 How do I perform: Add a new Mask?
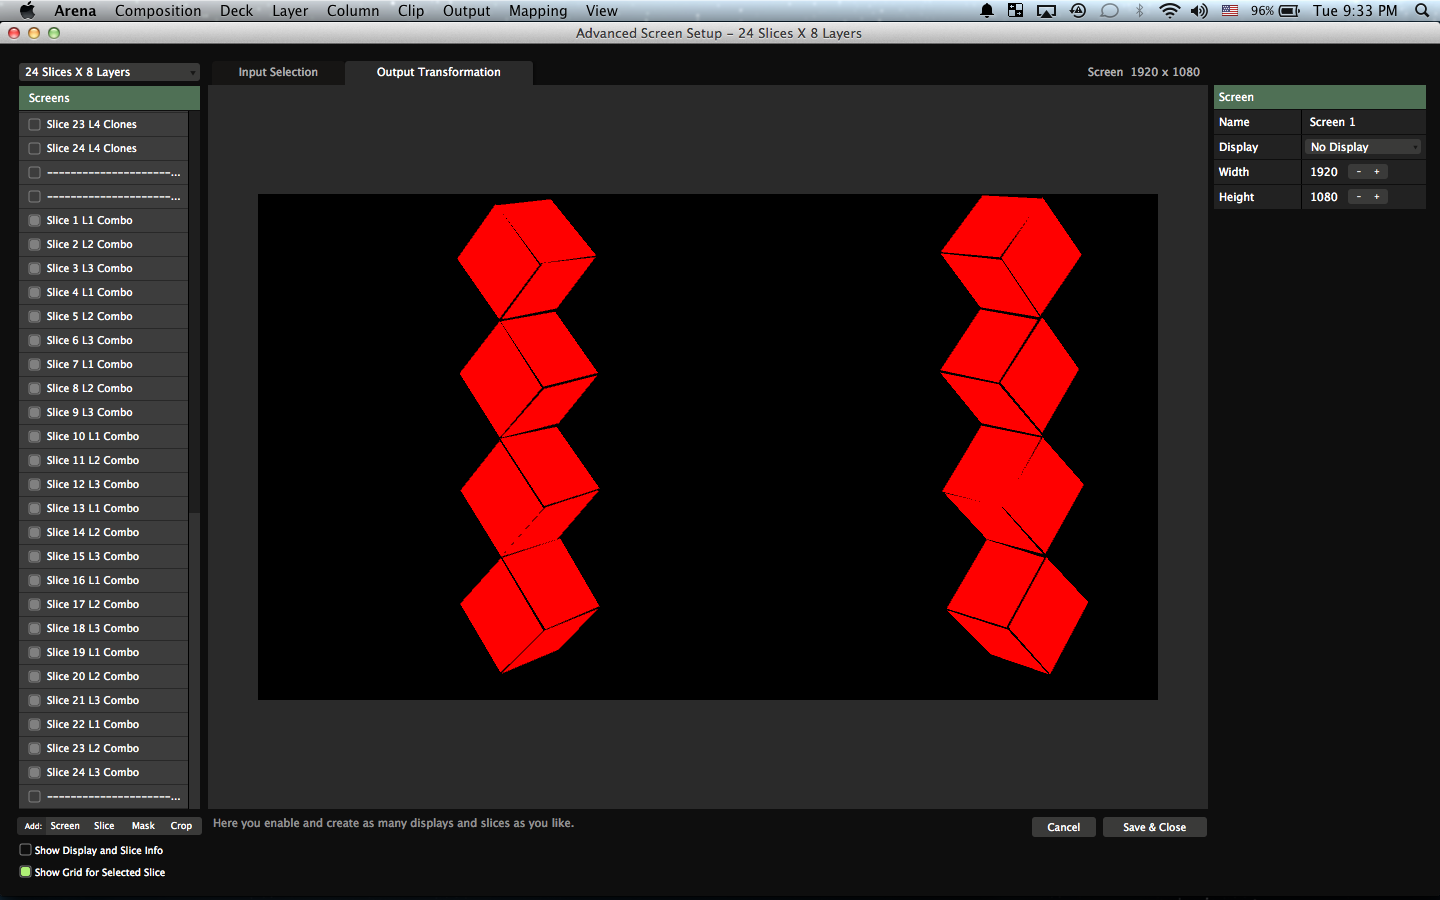143,826
